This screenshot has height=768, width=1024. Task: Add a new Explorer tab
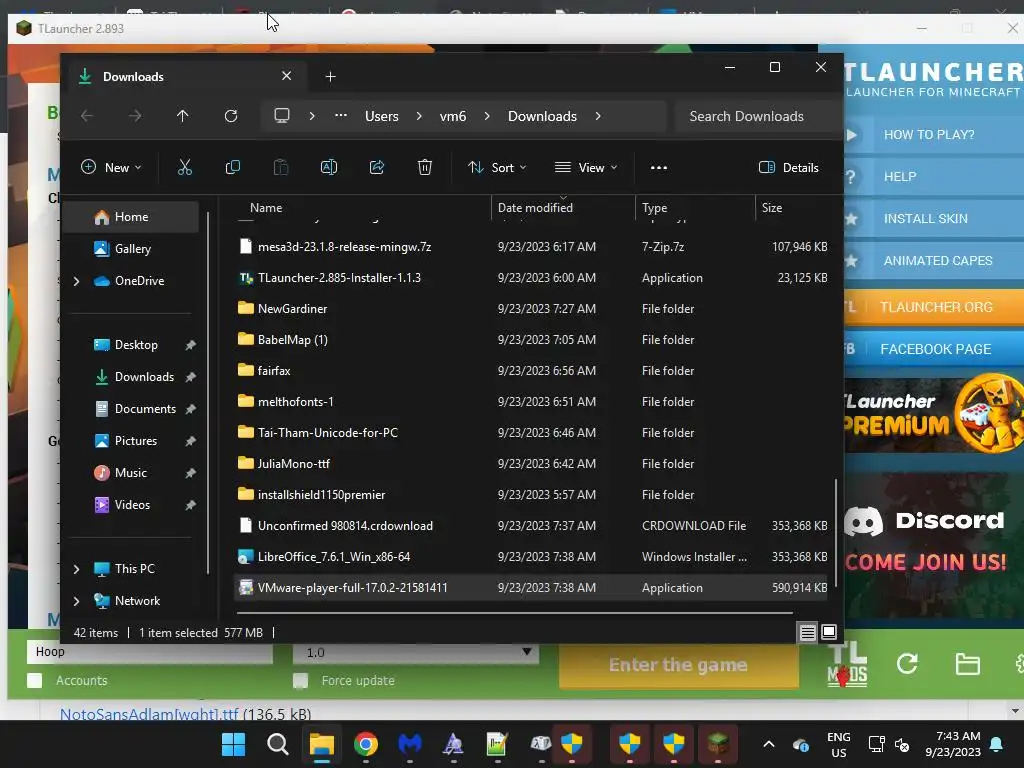click(x=330, y=76)
